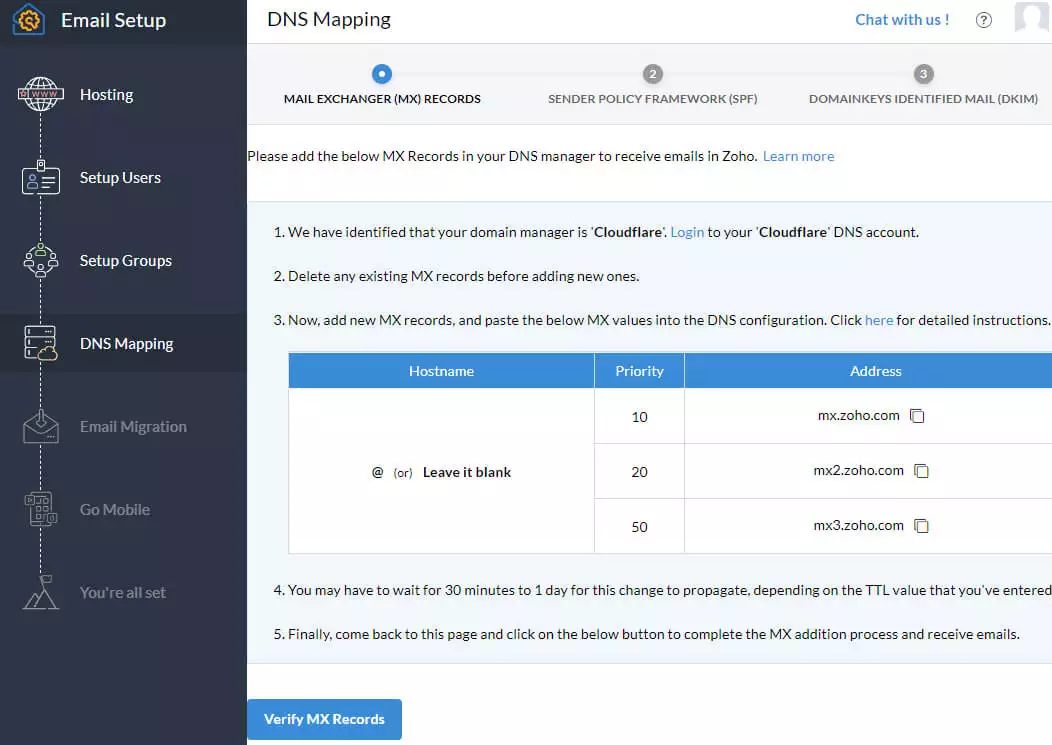Go to Sender Policy Framework step 2
Image resolution: width=1052 pixels, height=745 pixels.
pos(652,75)
